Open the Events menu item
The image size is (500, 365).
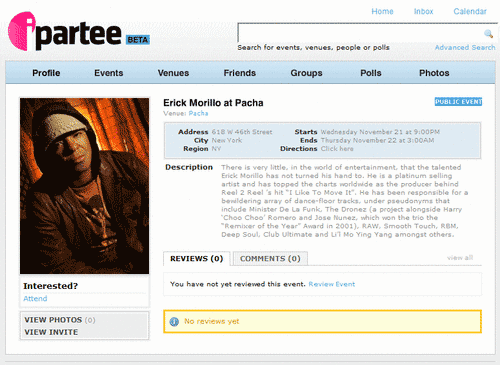(x=109, y=73)
